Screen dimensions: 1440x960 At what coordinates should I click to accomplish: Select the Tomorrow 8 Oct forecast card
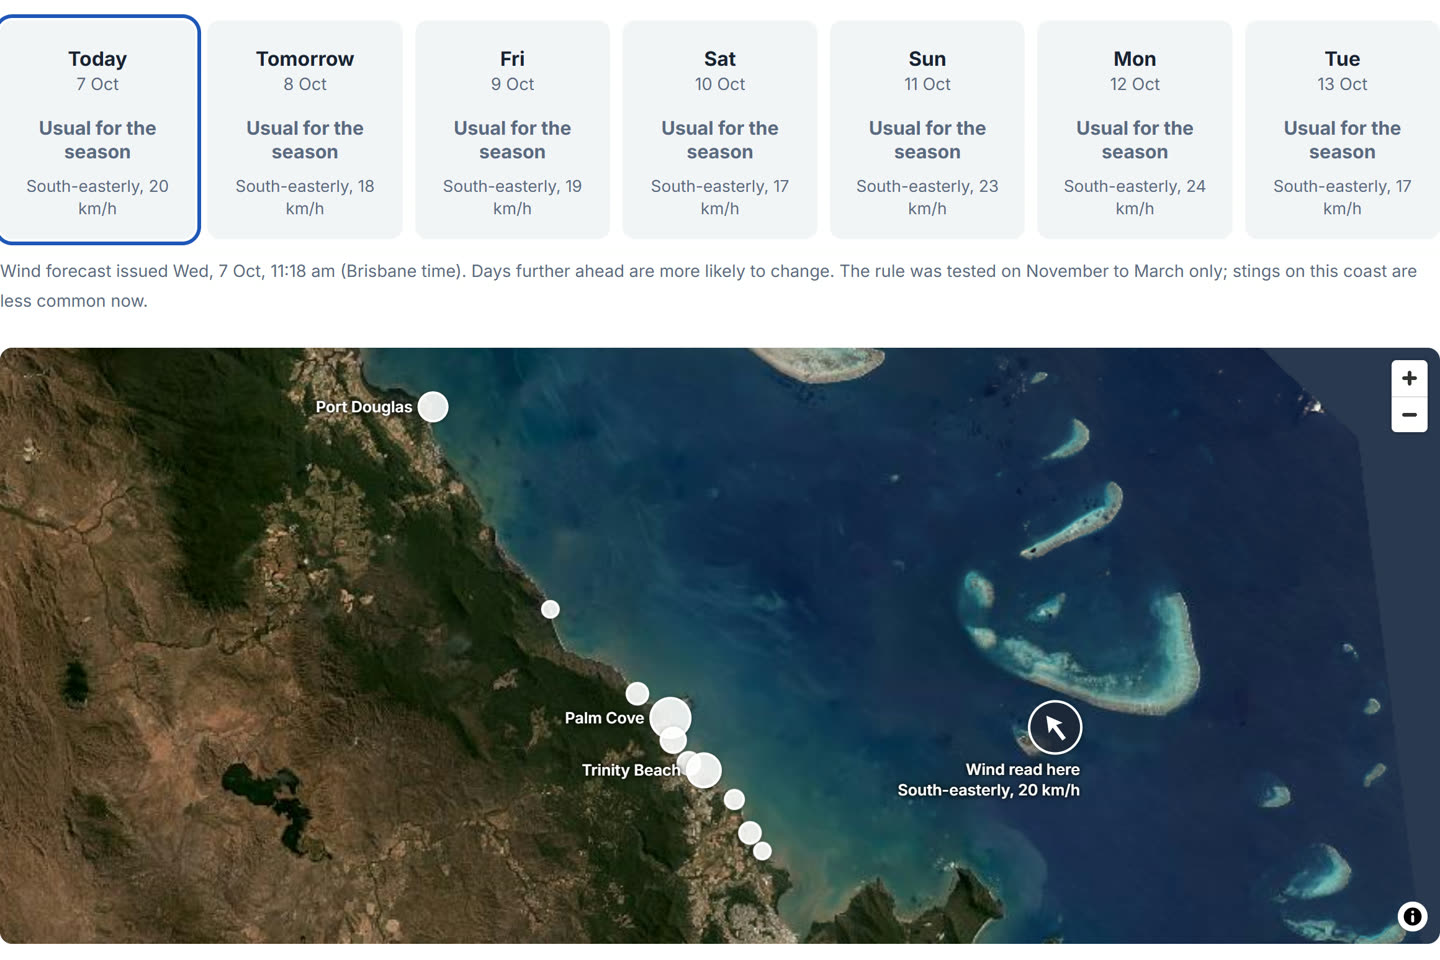305,130
